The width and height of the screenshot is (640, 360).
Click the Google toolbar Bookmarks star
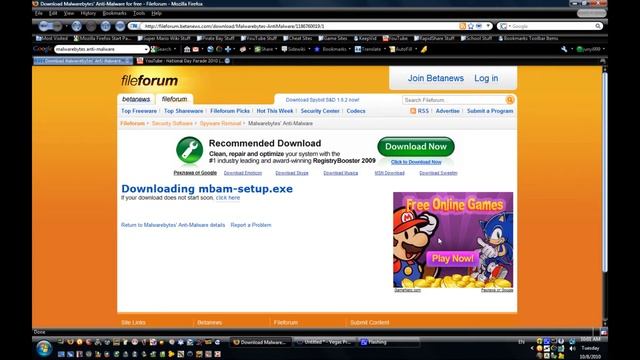317,49
